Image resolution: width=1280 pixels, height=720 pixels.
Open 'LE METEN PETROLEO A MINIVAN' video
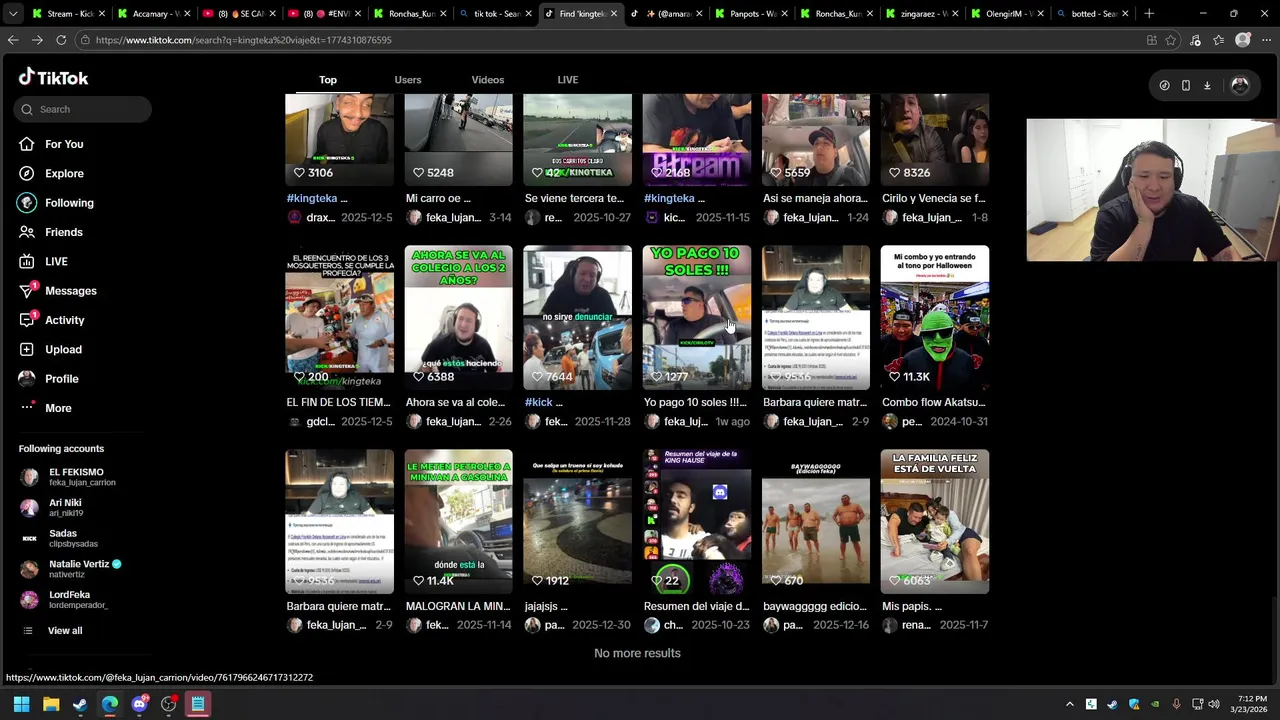(x=458, y=521)
